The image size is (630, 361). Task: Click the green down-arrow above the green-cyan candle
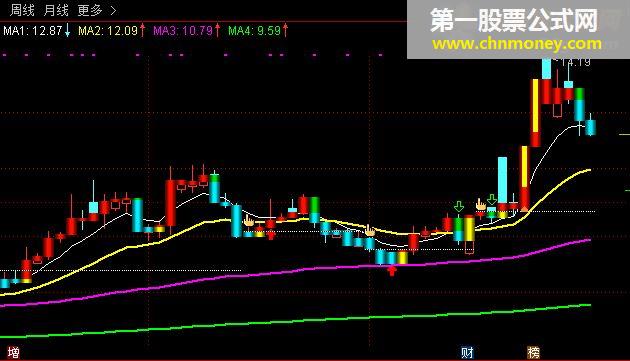(458, 207)
